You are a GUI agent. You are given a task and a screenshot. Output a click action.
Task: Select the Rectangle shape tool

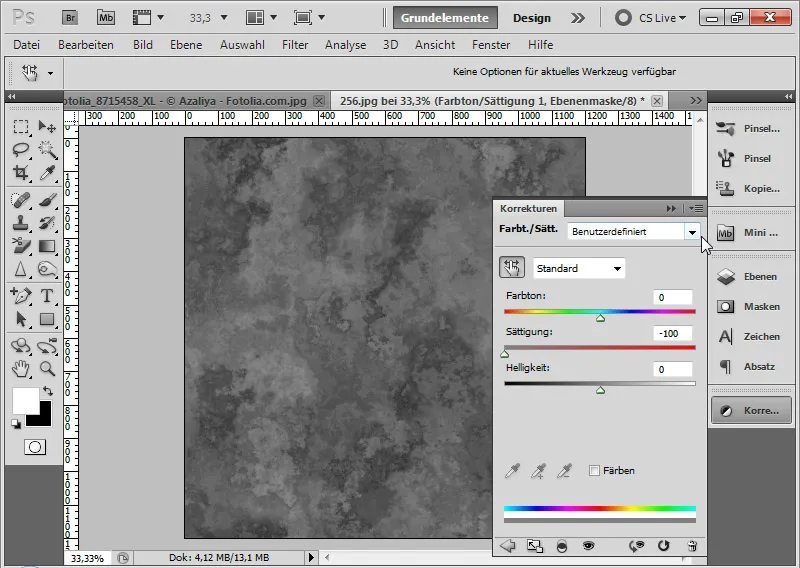[47, 319]
